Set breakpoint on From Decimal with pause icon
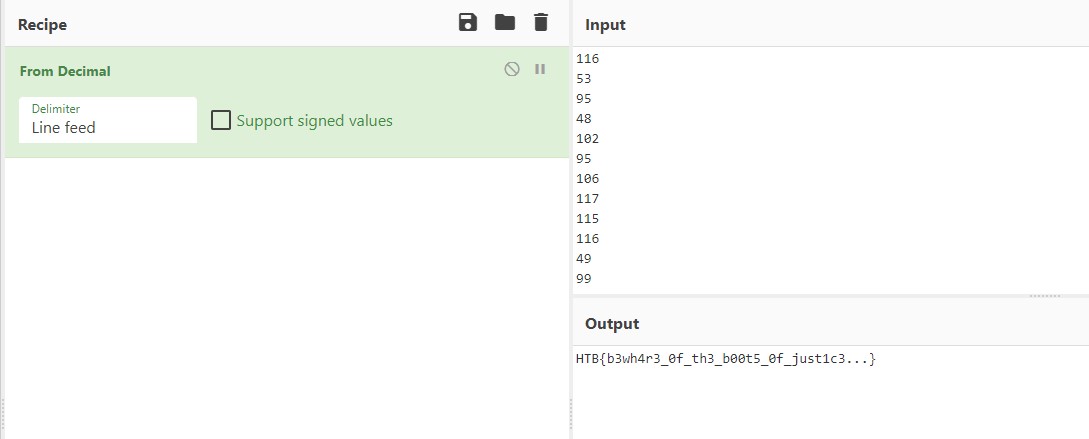1089x439 pixels. [x=540, y=70]
